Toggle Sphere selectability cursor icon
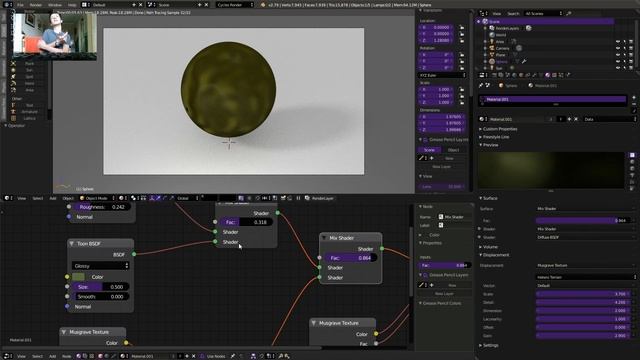 tap(624, 62)
